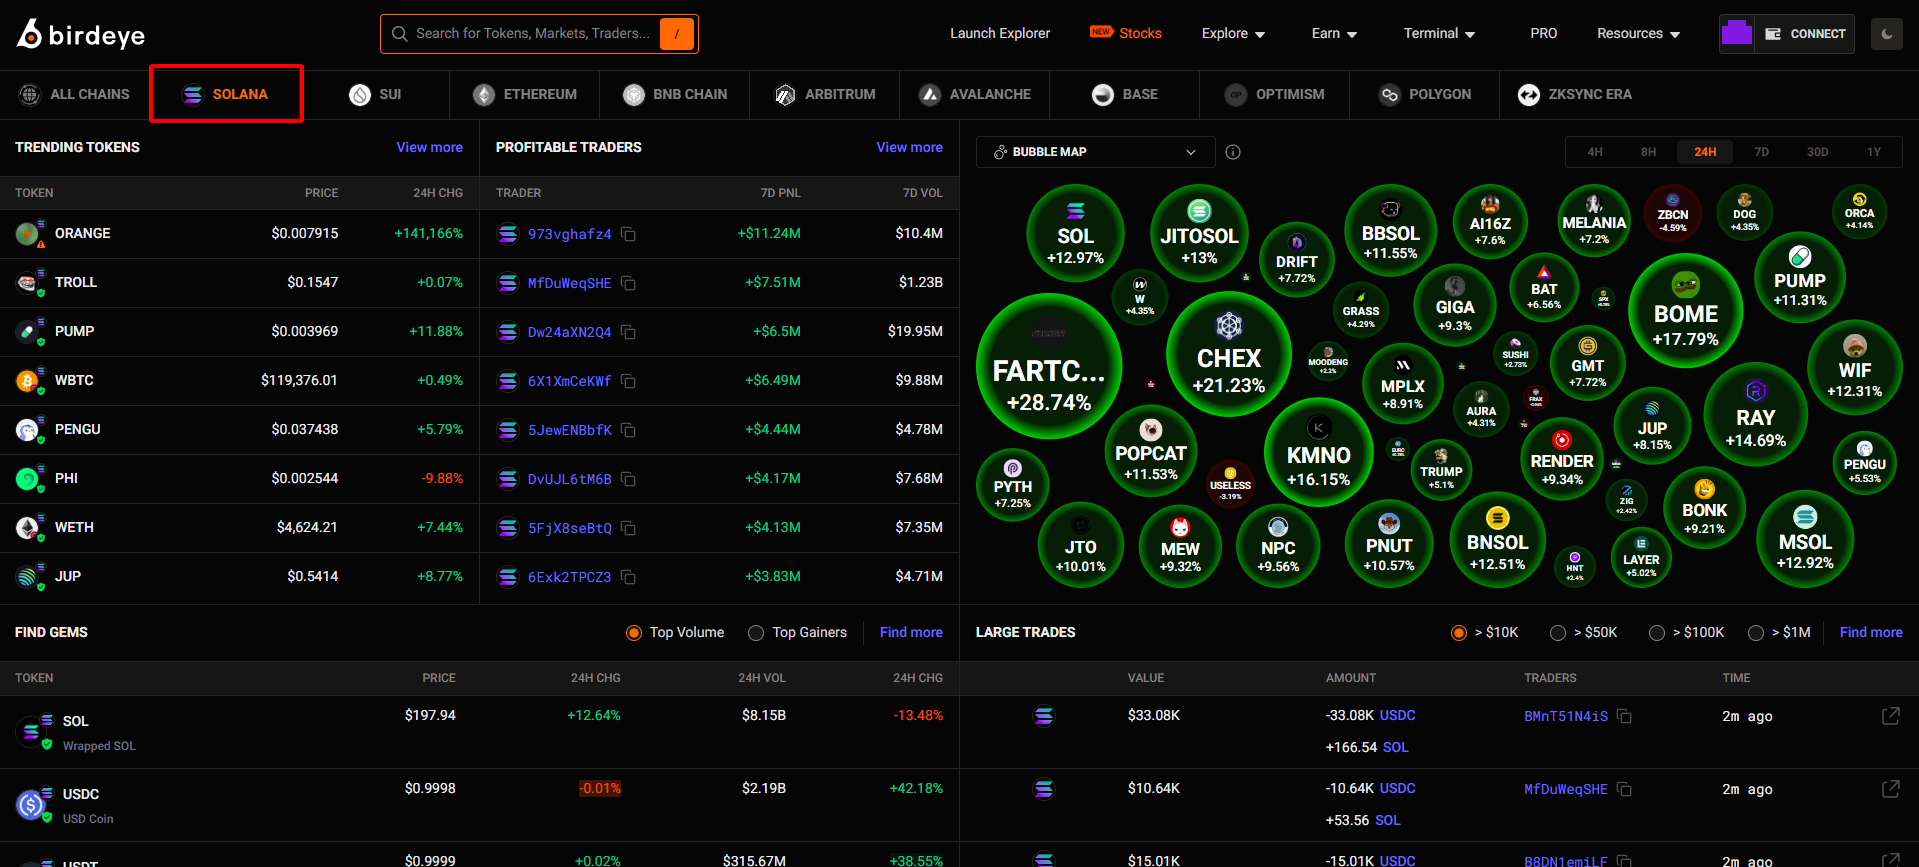Viewport: 1919px width, 867px height.
Task: Click the PENGU token icon in trending list
Action: tap(28, 430)
